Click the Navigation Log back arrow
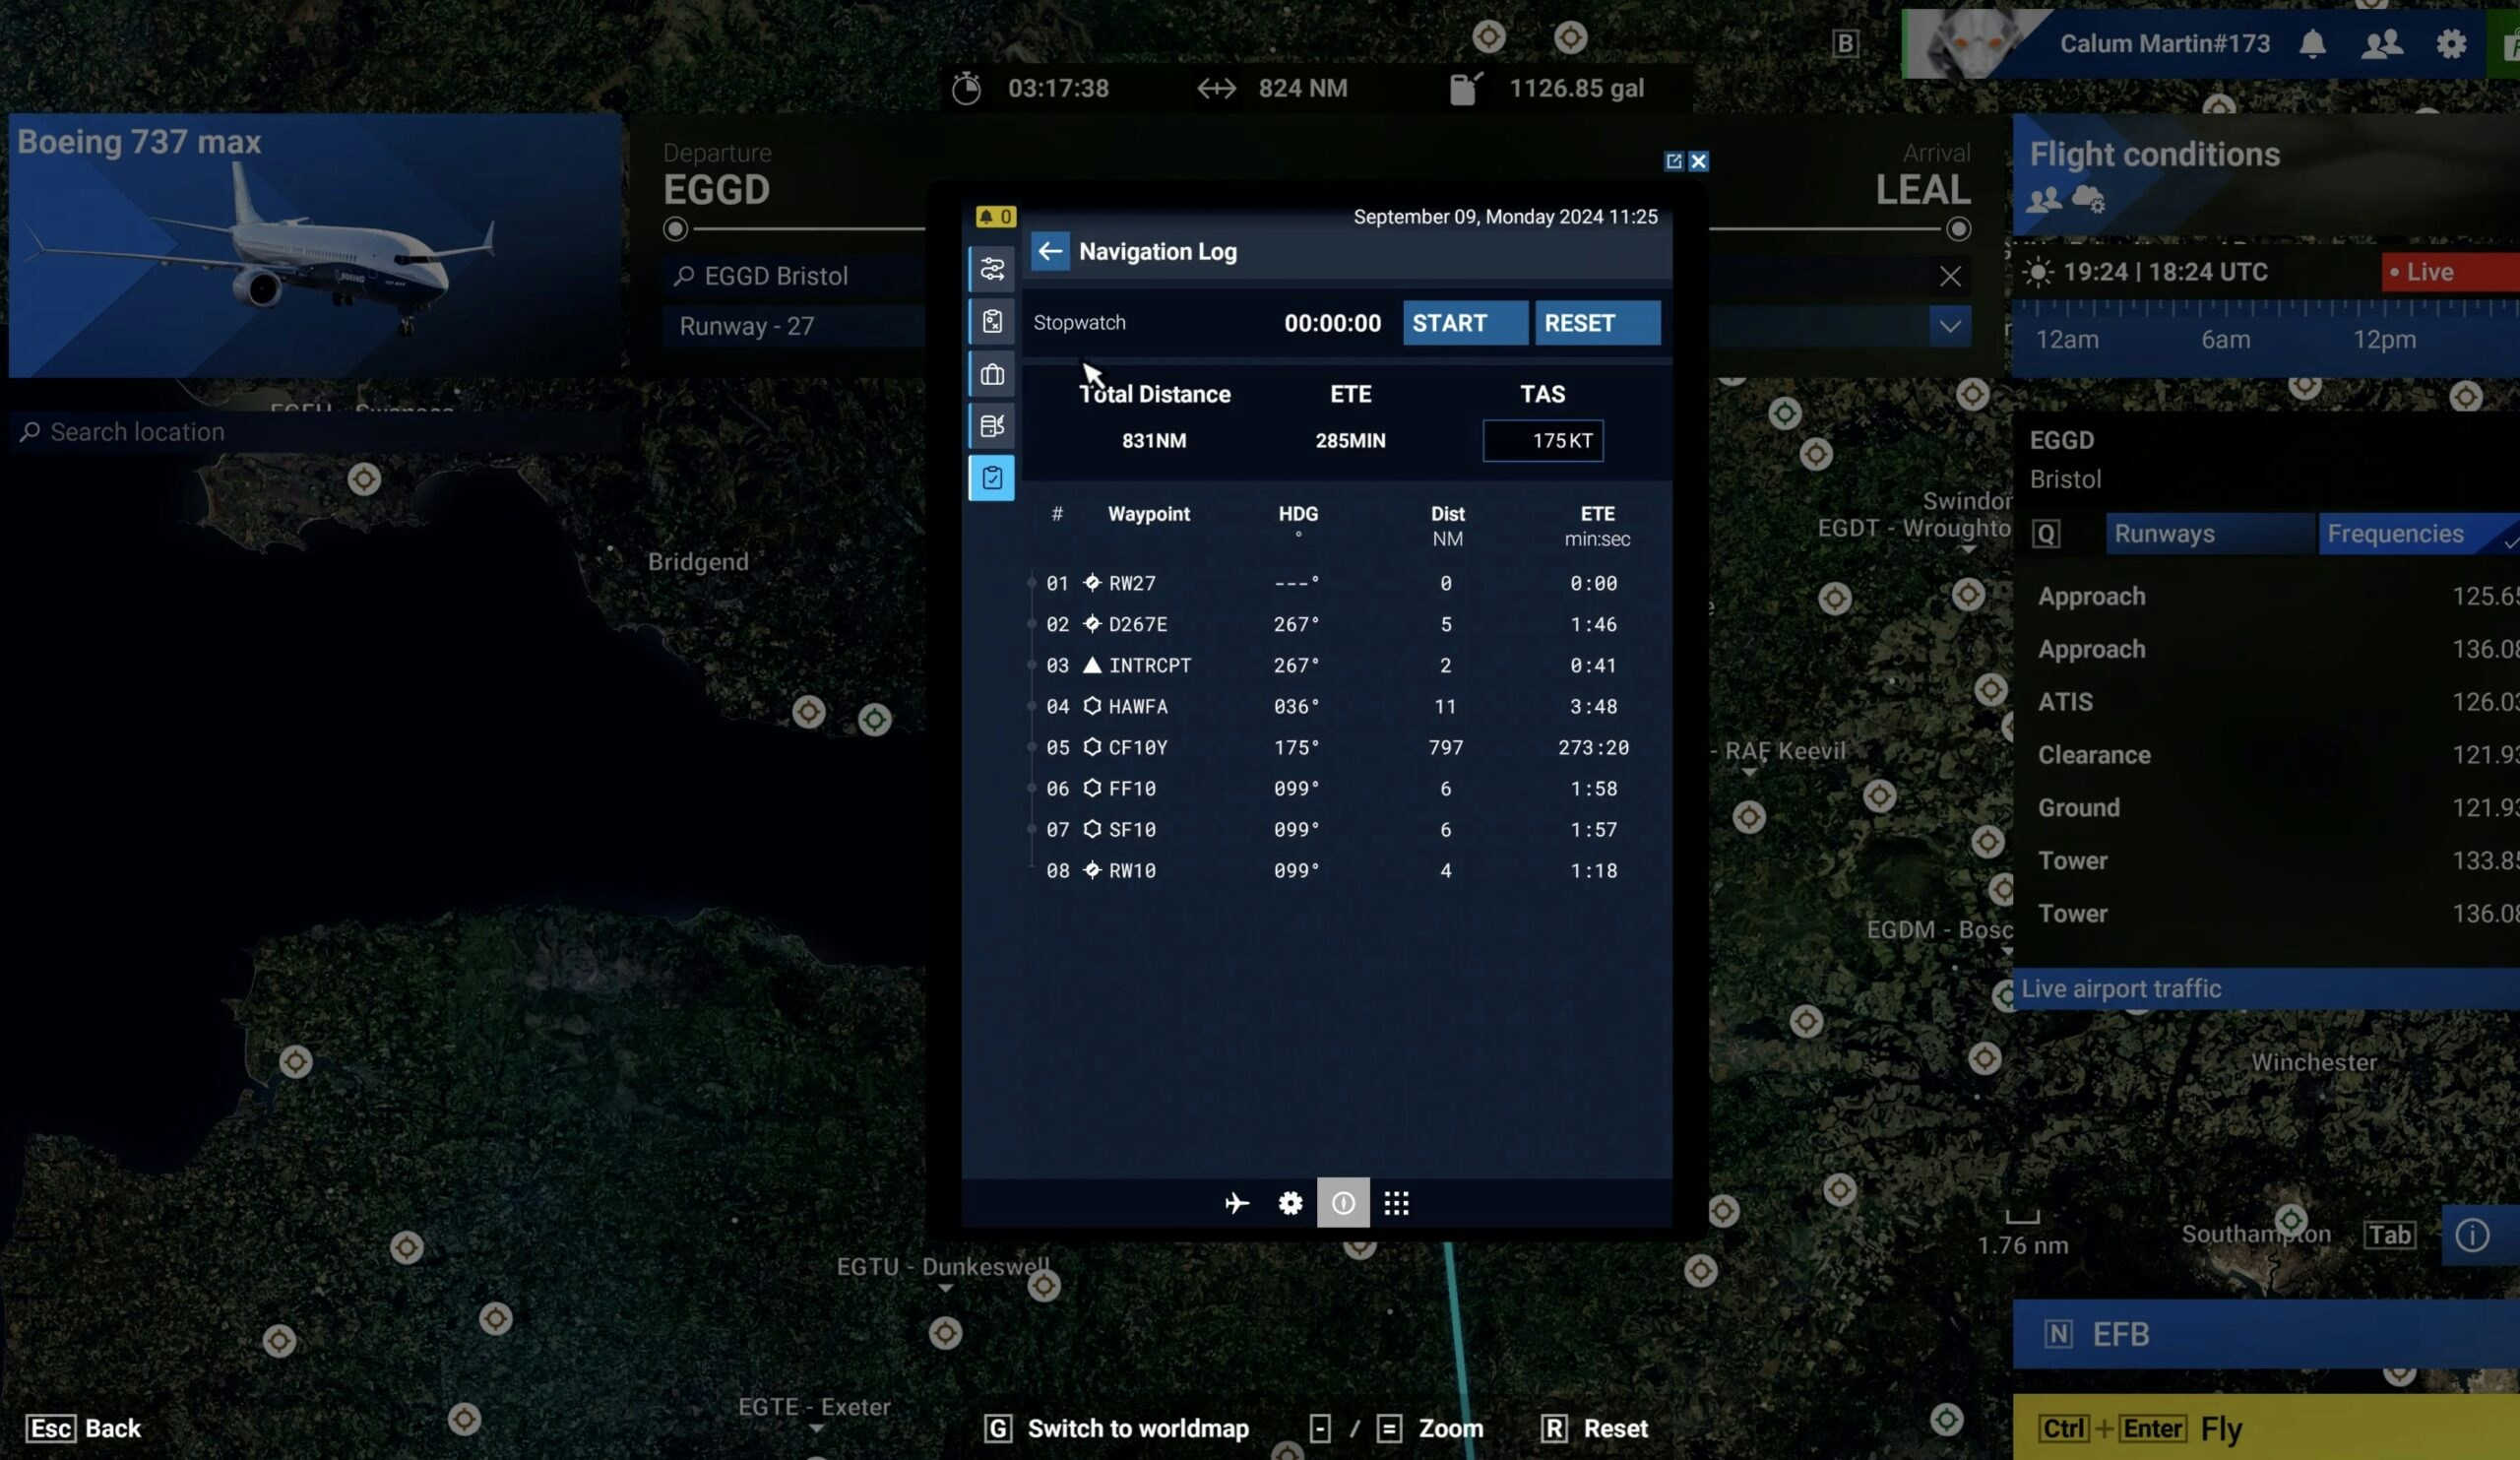 pyautogui.click(x=1049, y=252)
